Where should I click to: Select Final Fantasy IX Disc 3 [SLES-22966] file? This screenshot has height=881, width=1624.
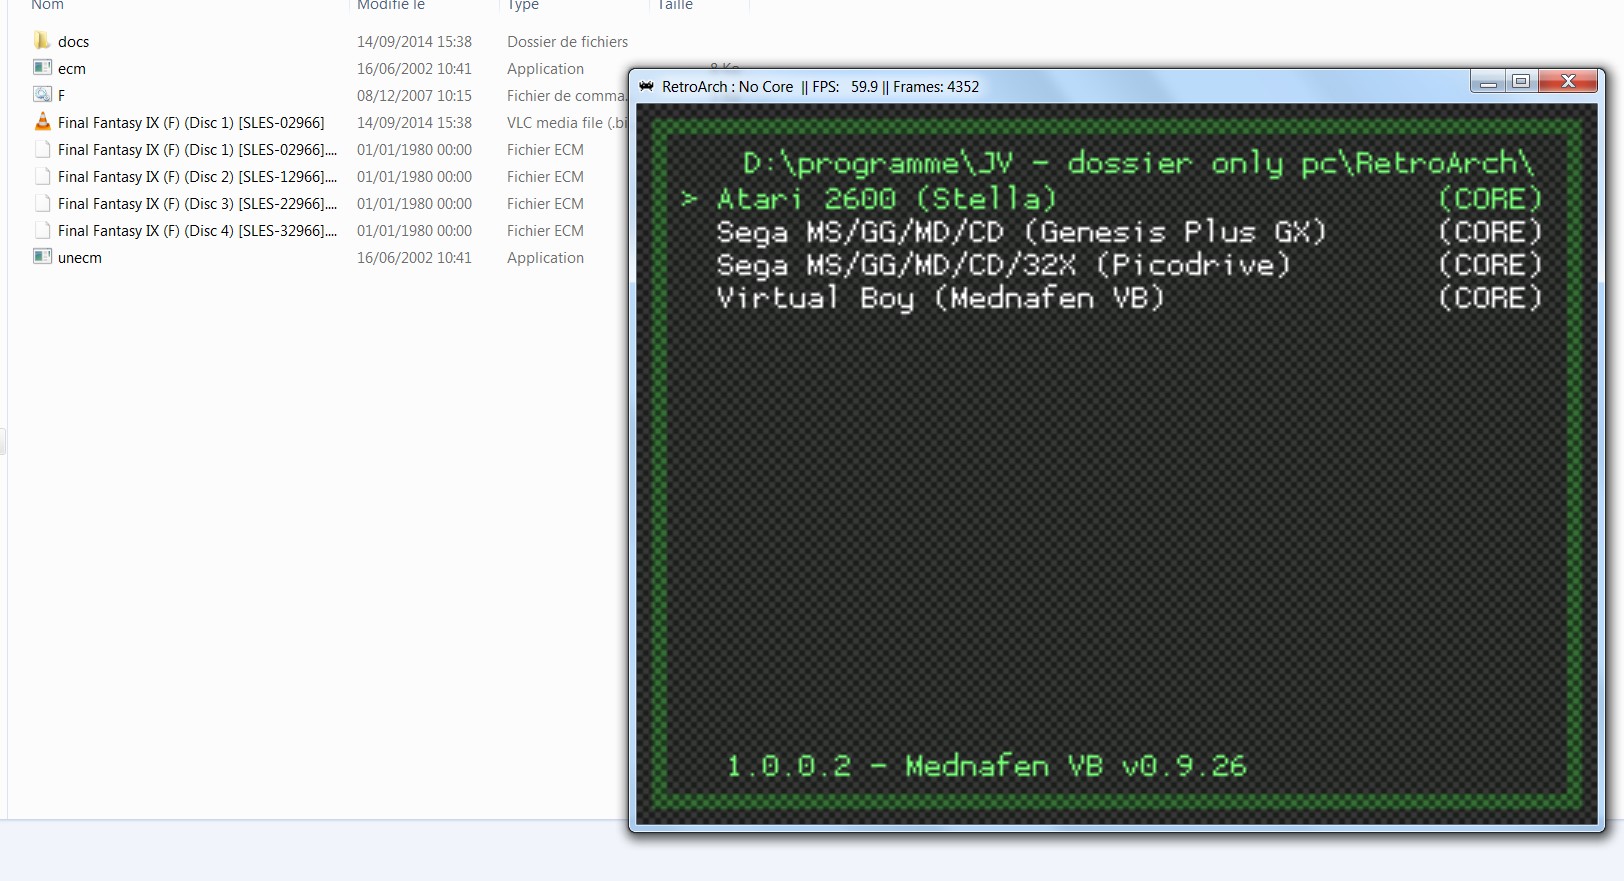click(x=197, y=204)
